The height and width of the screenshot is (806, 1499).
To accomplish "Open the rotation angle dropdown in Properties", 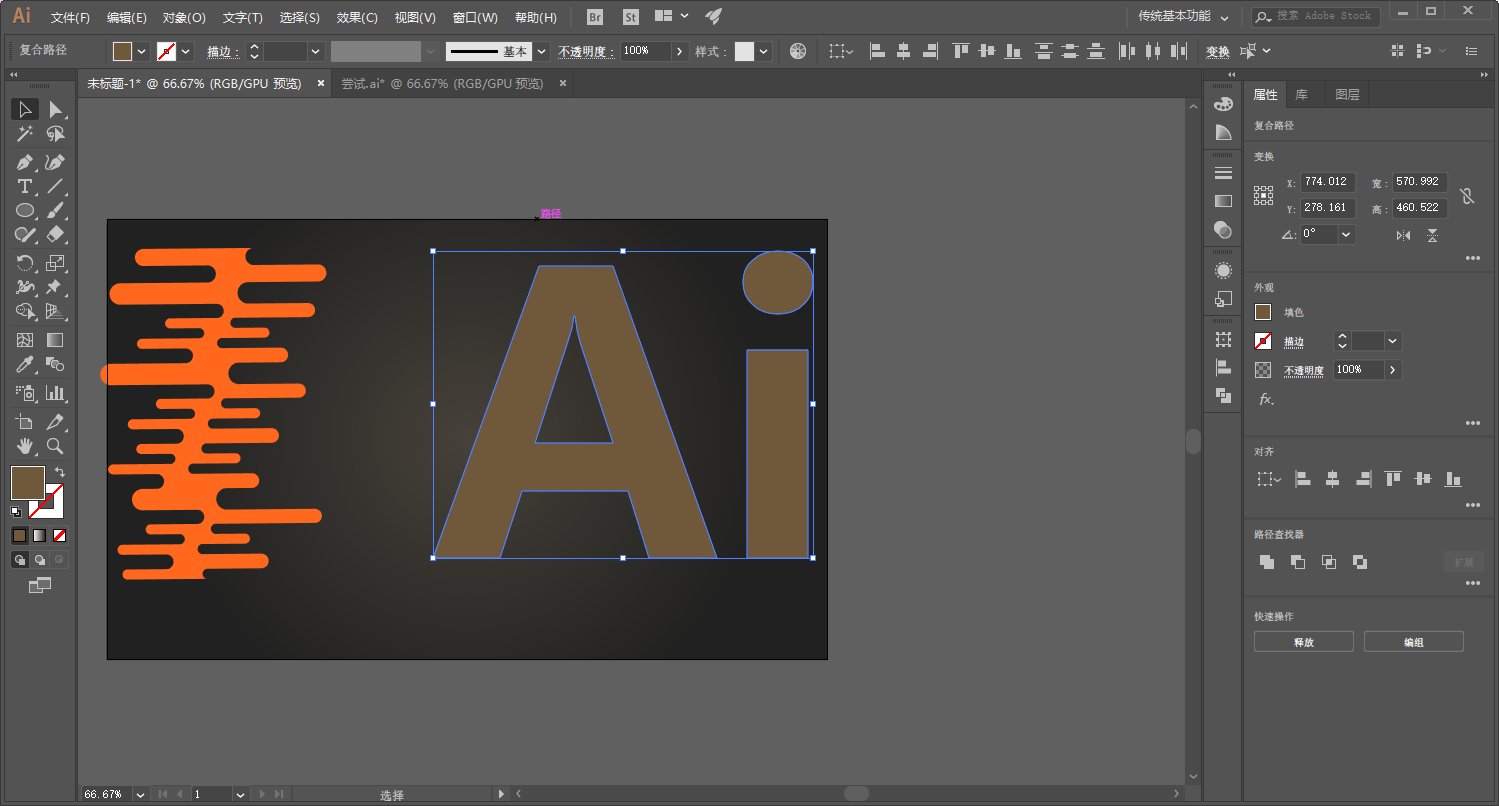I will [1346, 234].
